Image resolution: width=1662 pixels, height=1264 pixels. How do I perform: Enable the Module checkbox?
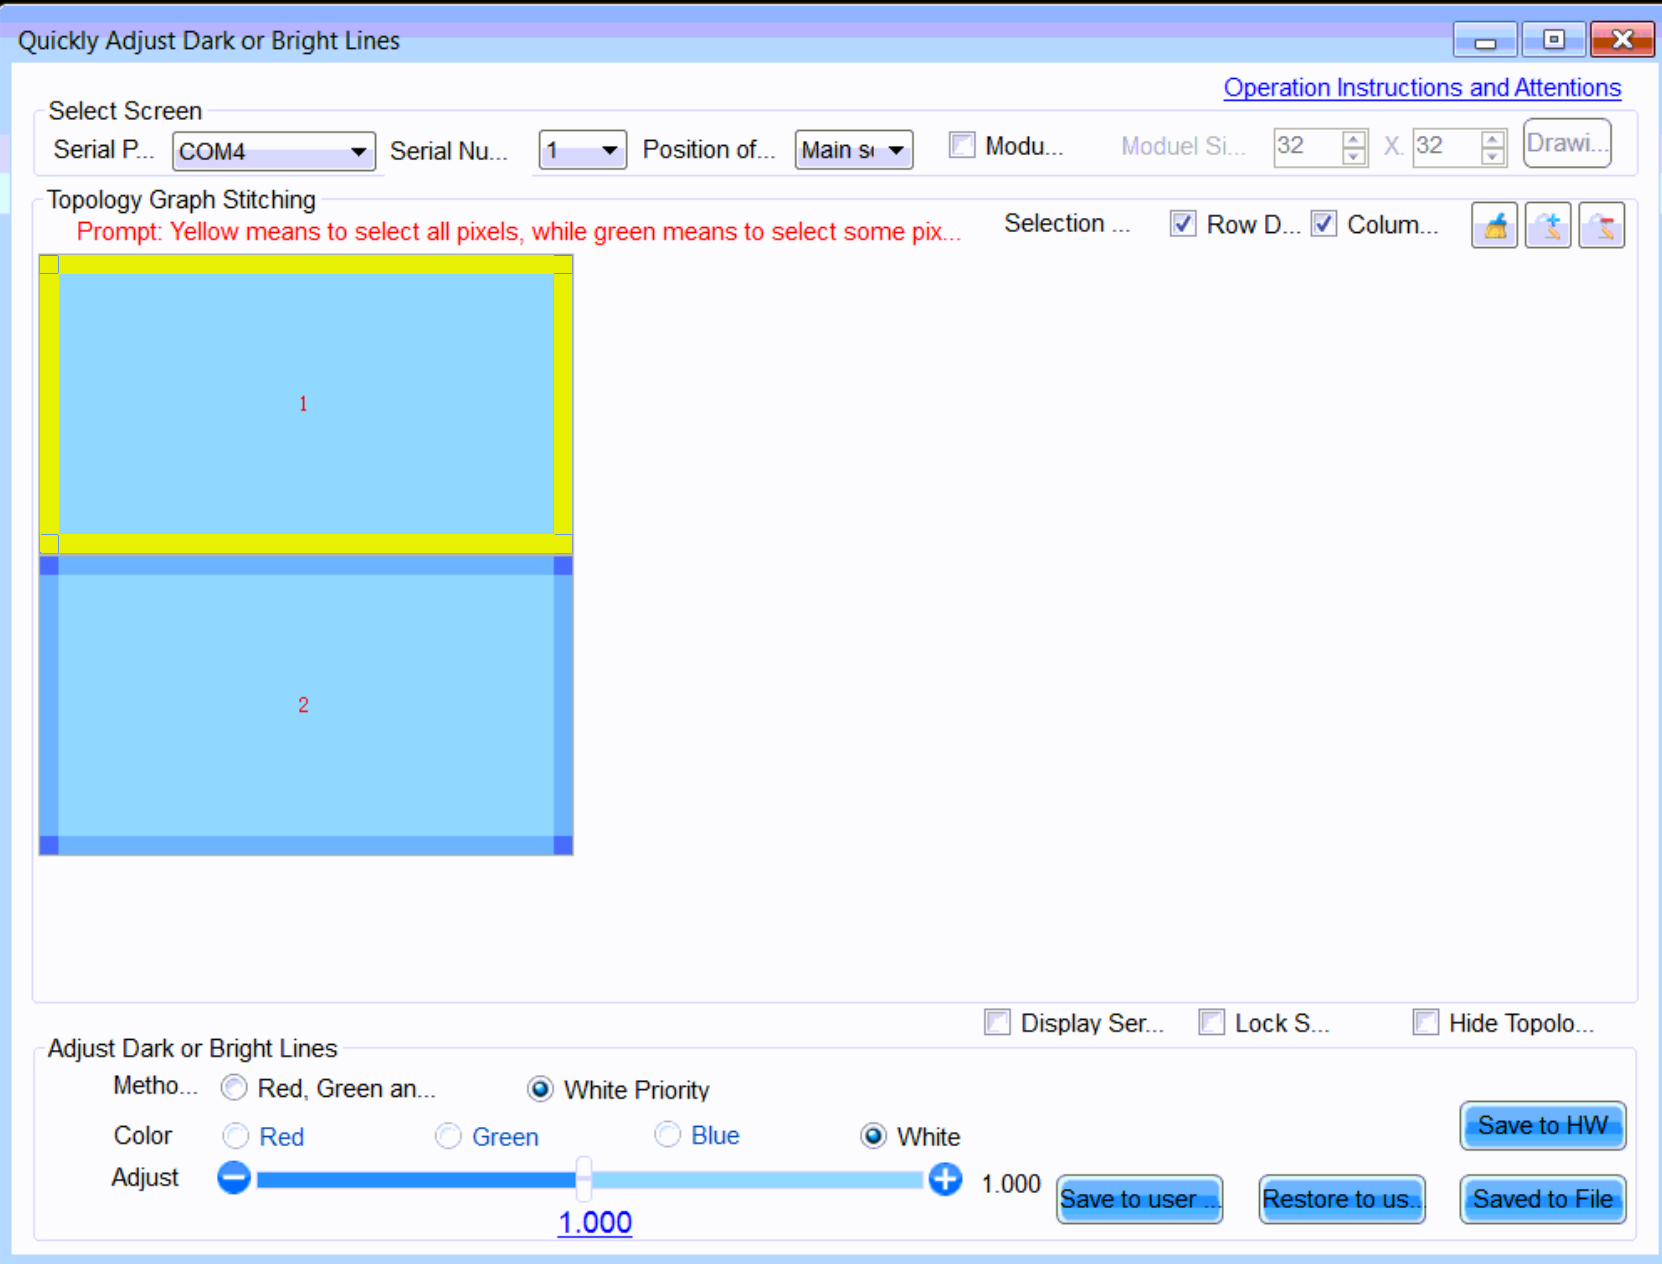tap(962, 145)
